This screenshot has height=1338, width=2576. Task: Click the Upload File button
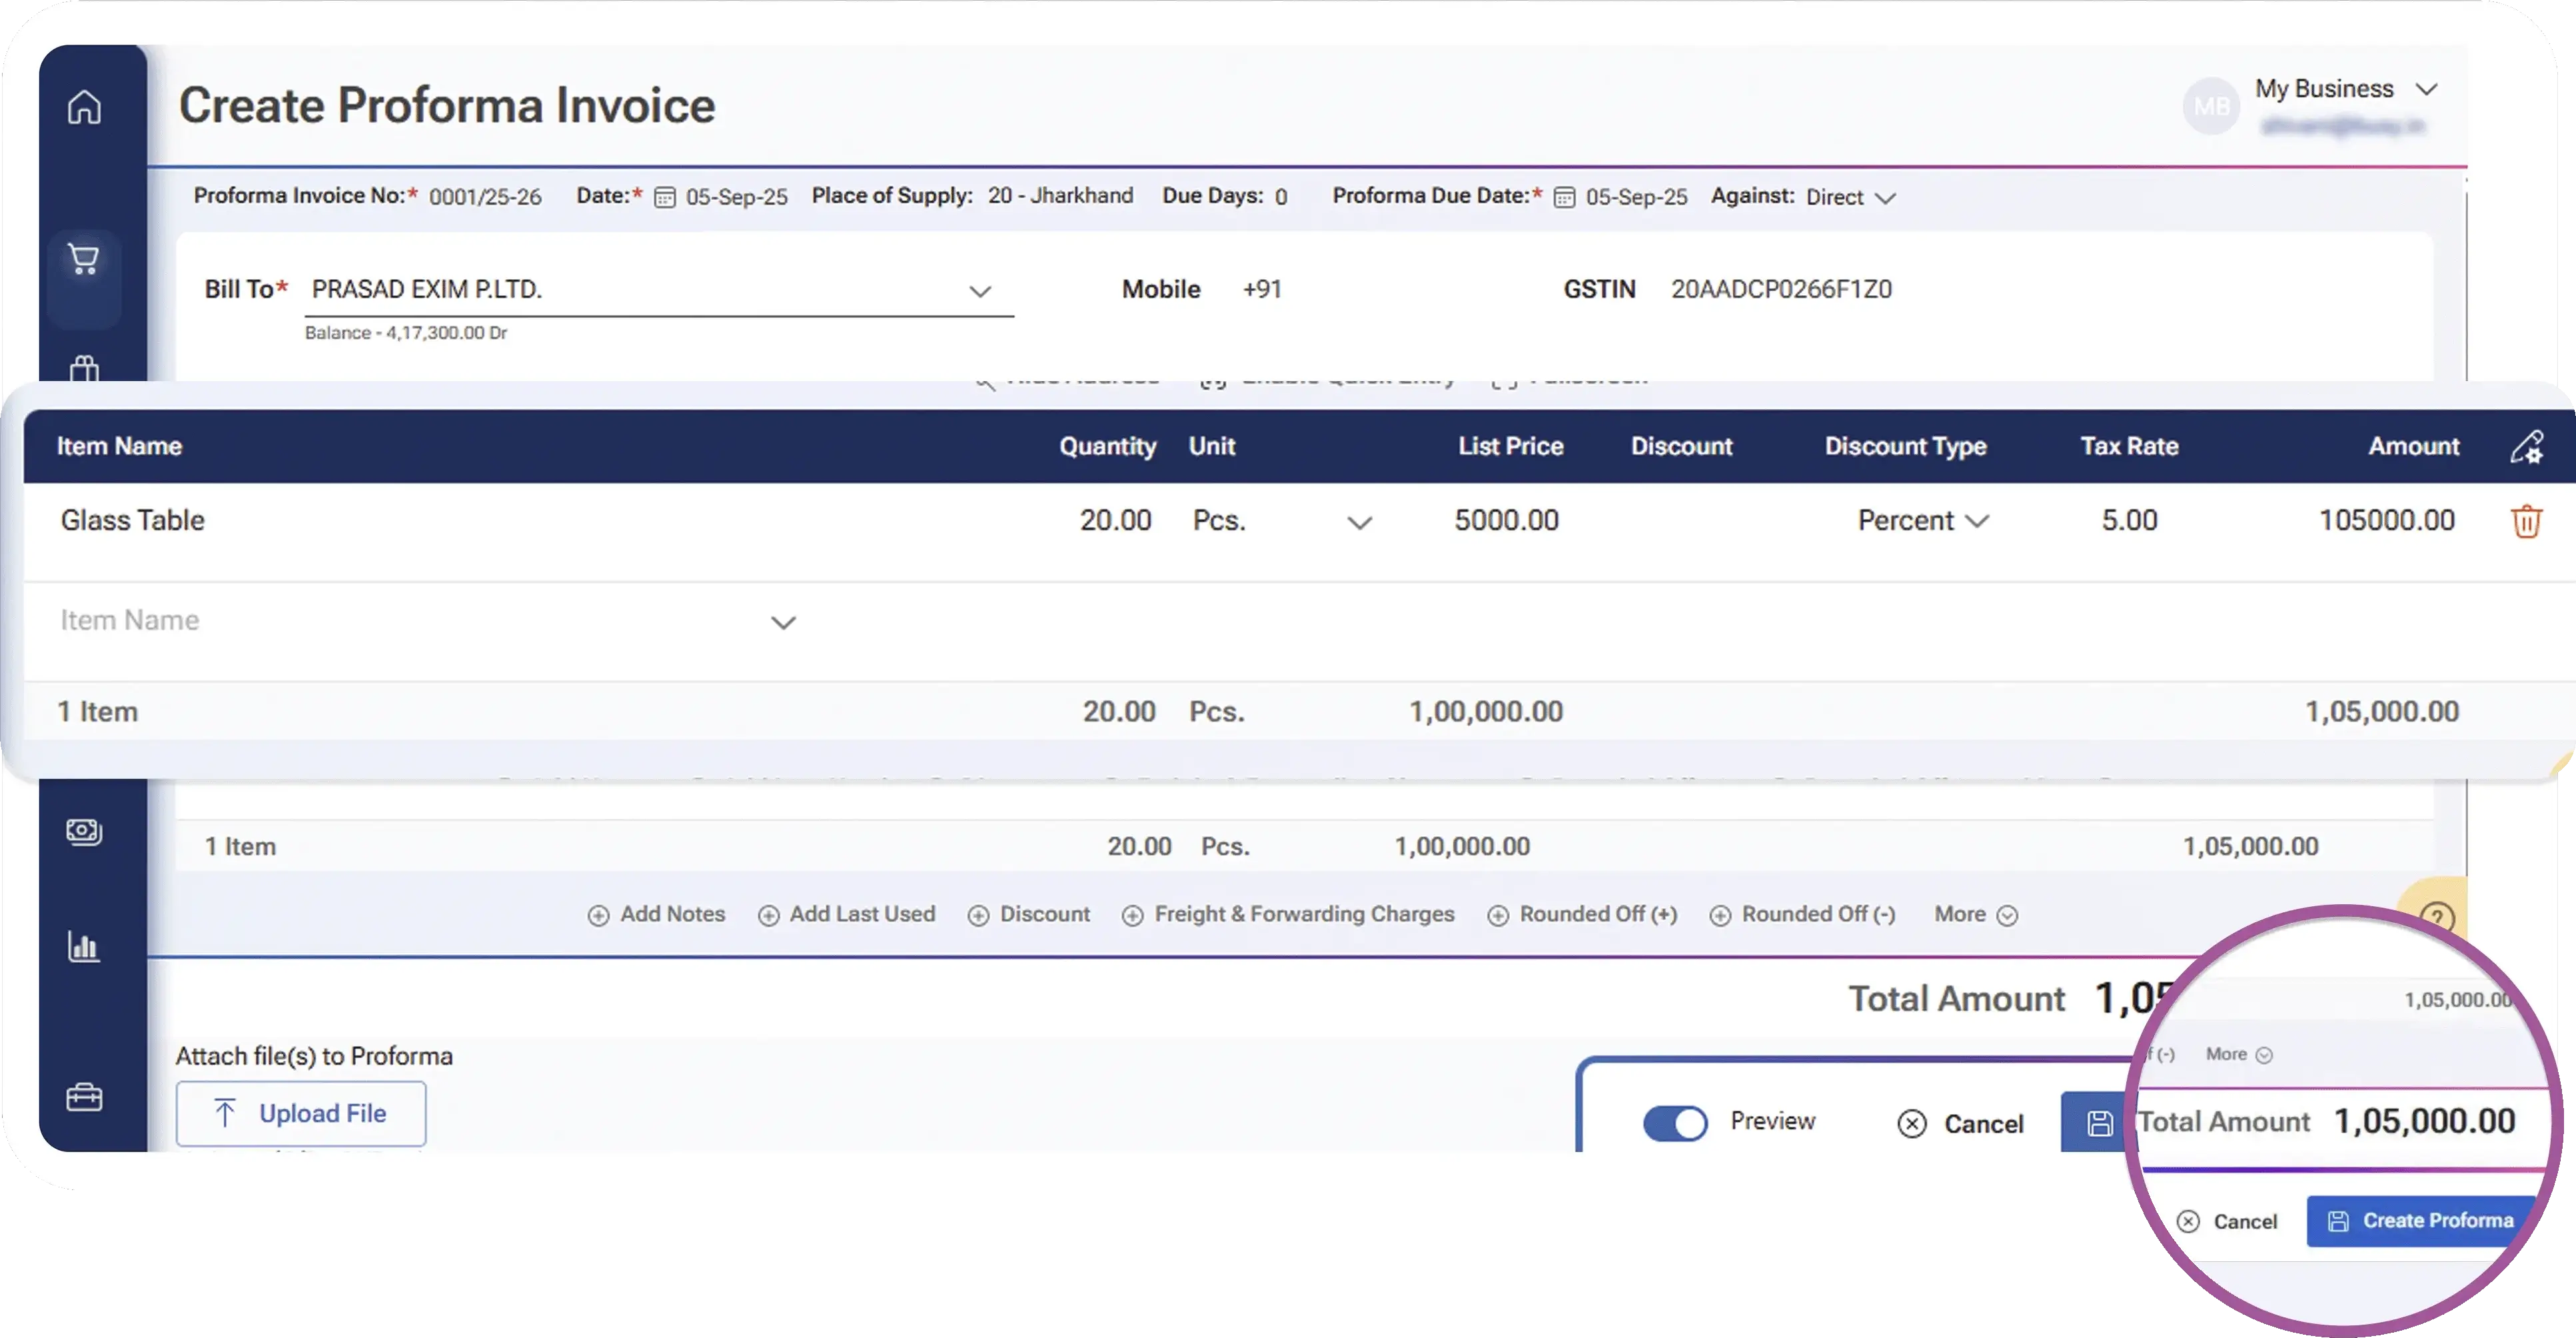301,1113
